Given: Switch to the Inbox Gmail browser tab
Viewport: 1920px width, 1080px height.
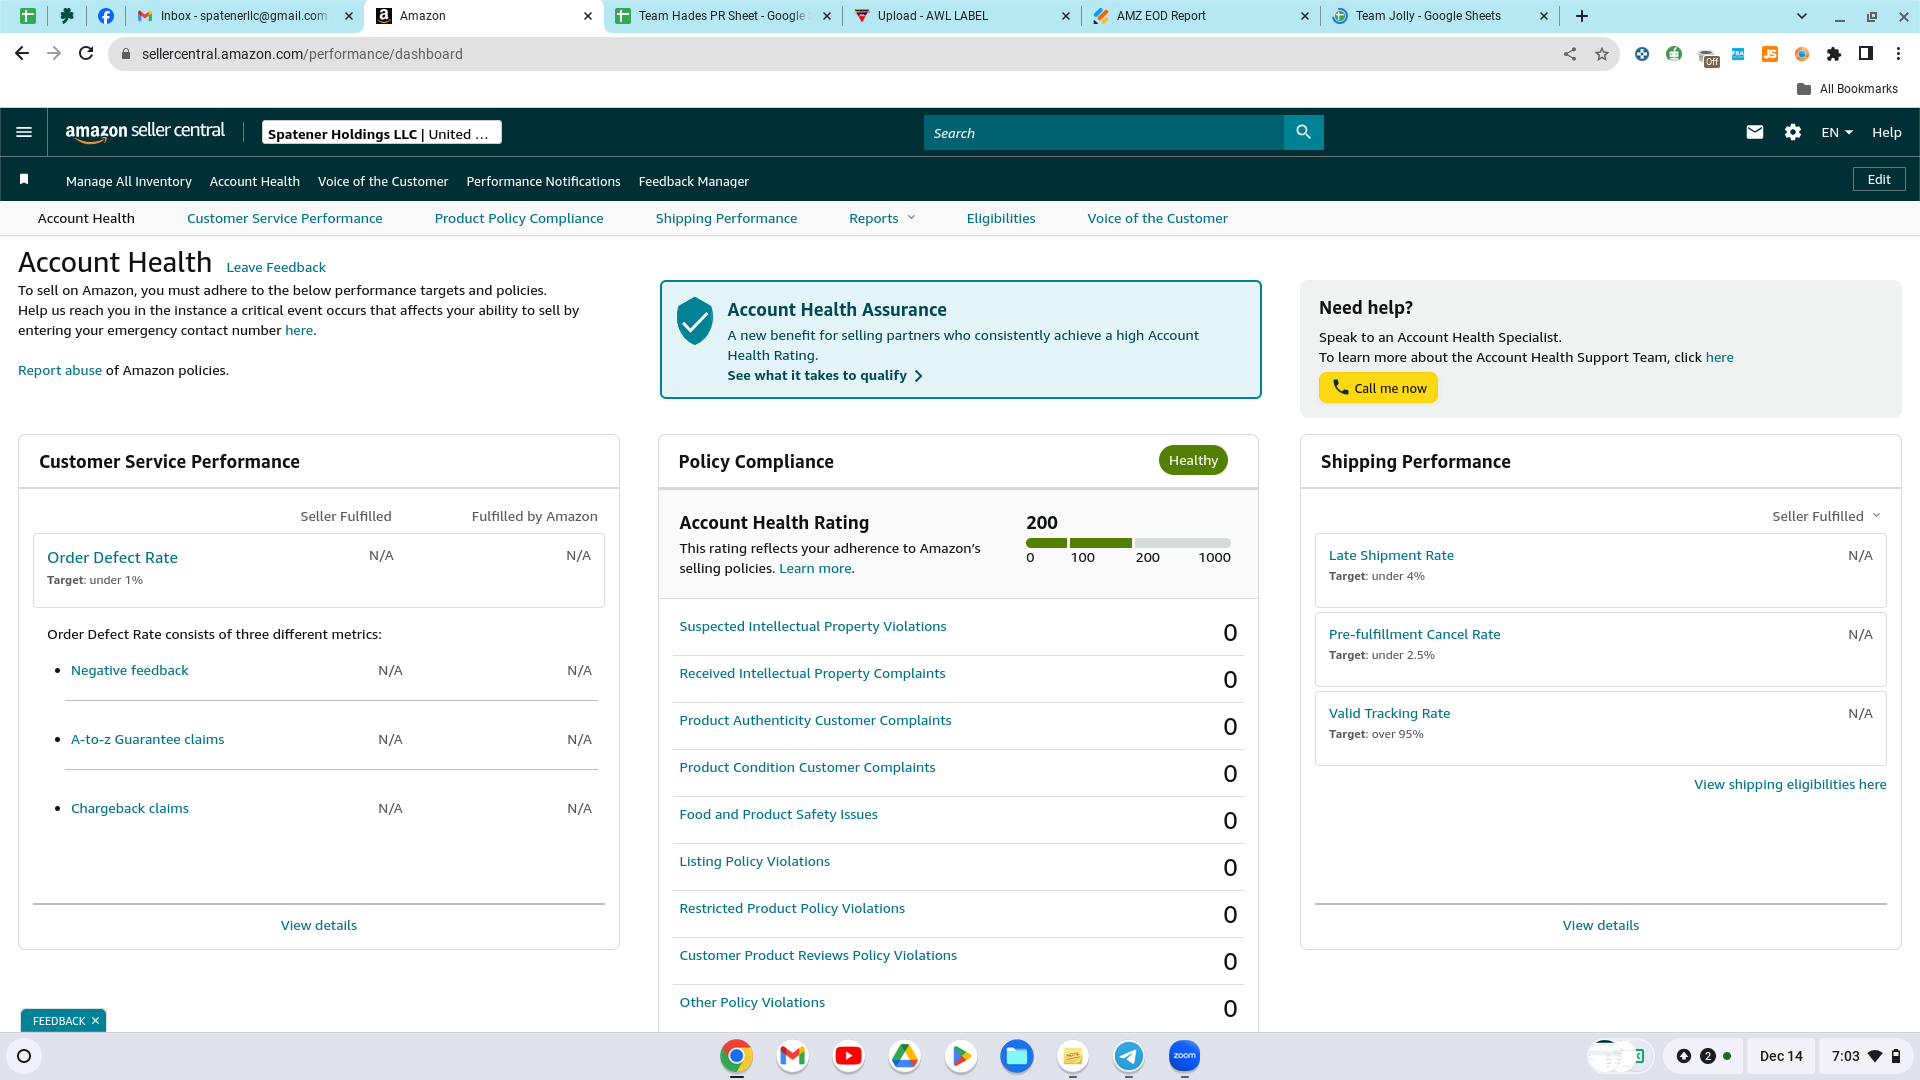Looking at the screenshot, I should pyautogui.click(x=245, y=16).
